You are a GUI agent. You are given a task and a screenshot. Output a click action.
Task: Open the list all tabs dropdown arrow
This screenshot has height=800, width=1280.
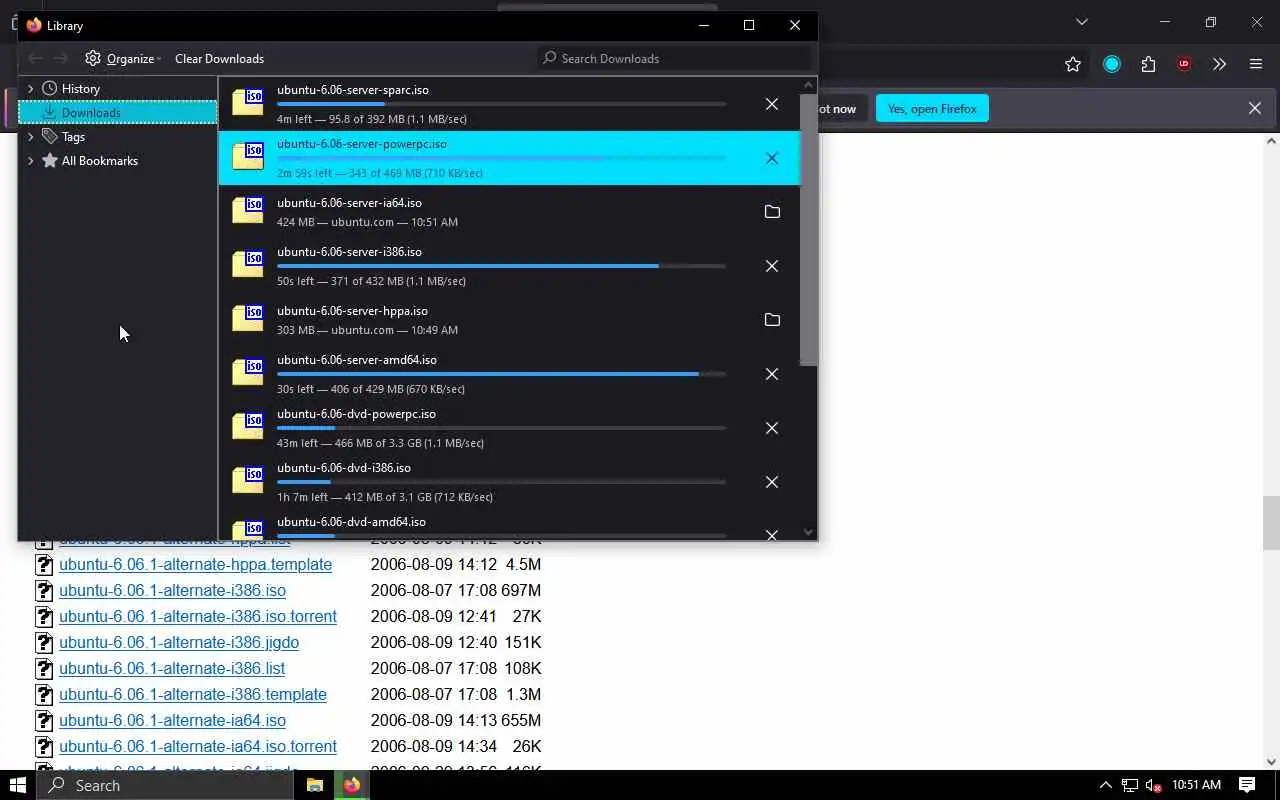1081,22
